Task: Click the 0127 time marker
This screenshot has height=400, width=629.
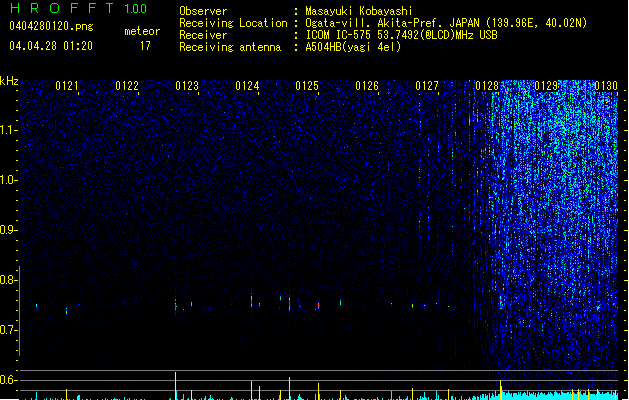Action: click(x=427, y=86)
